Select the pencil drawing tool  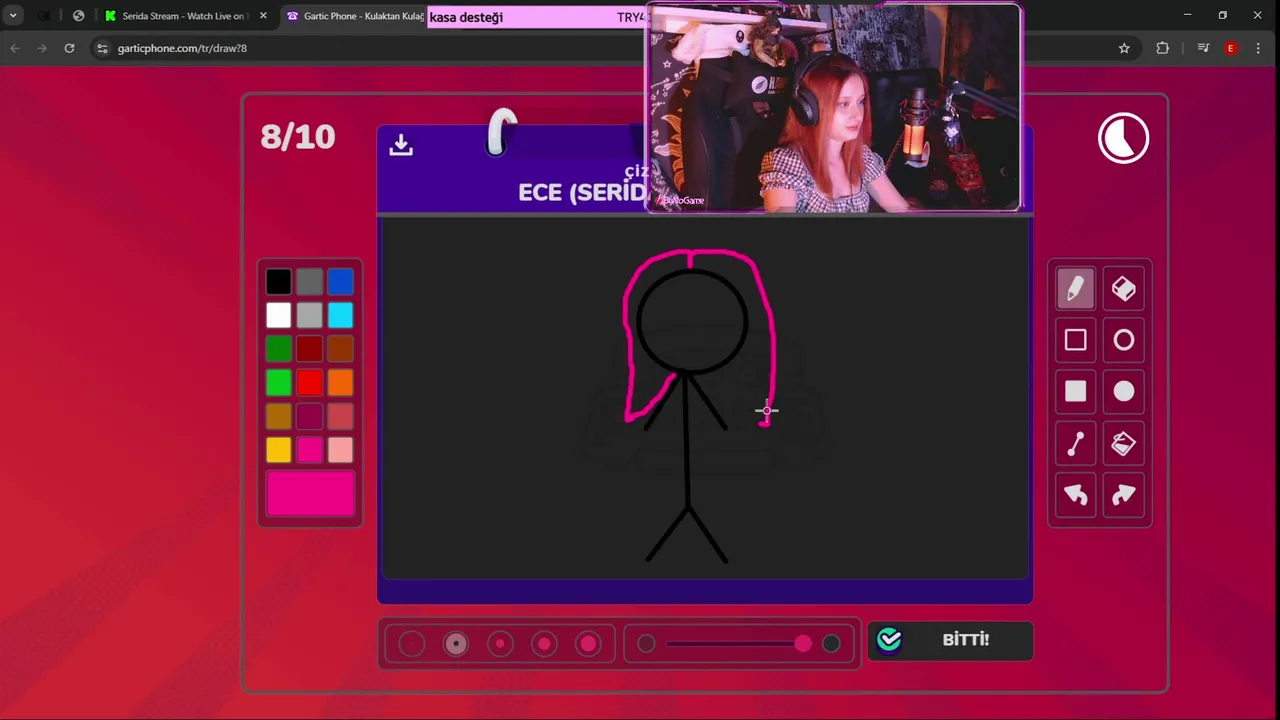coord(1075,289)
